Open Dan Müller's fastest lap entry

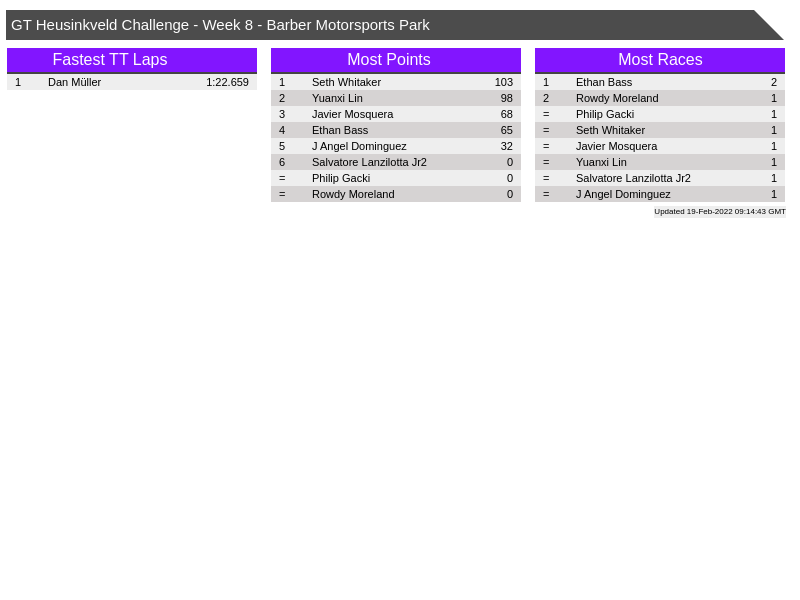tap(74, 82)
